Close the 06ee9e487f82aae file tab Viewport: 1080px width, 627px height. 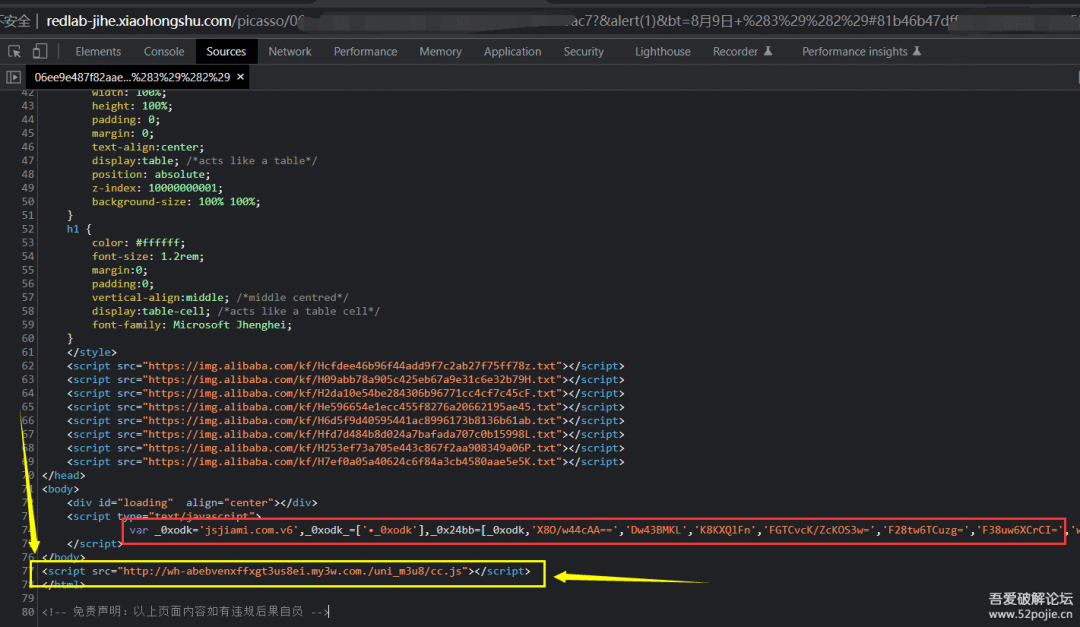(x=240, y=76)
